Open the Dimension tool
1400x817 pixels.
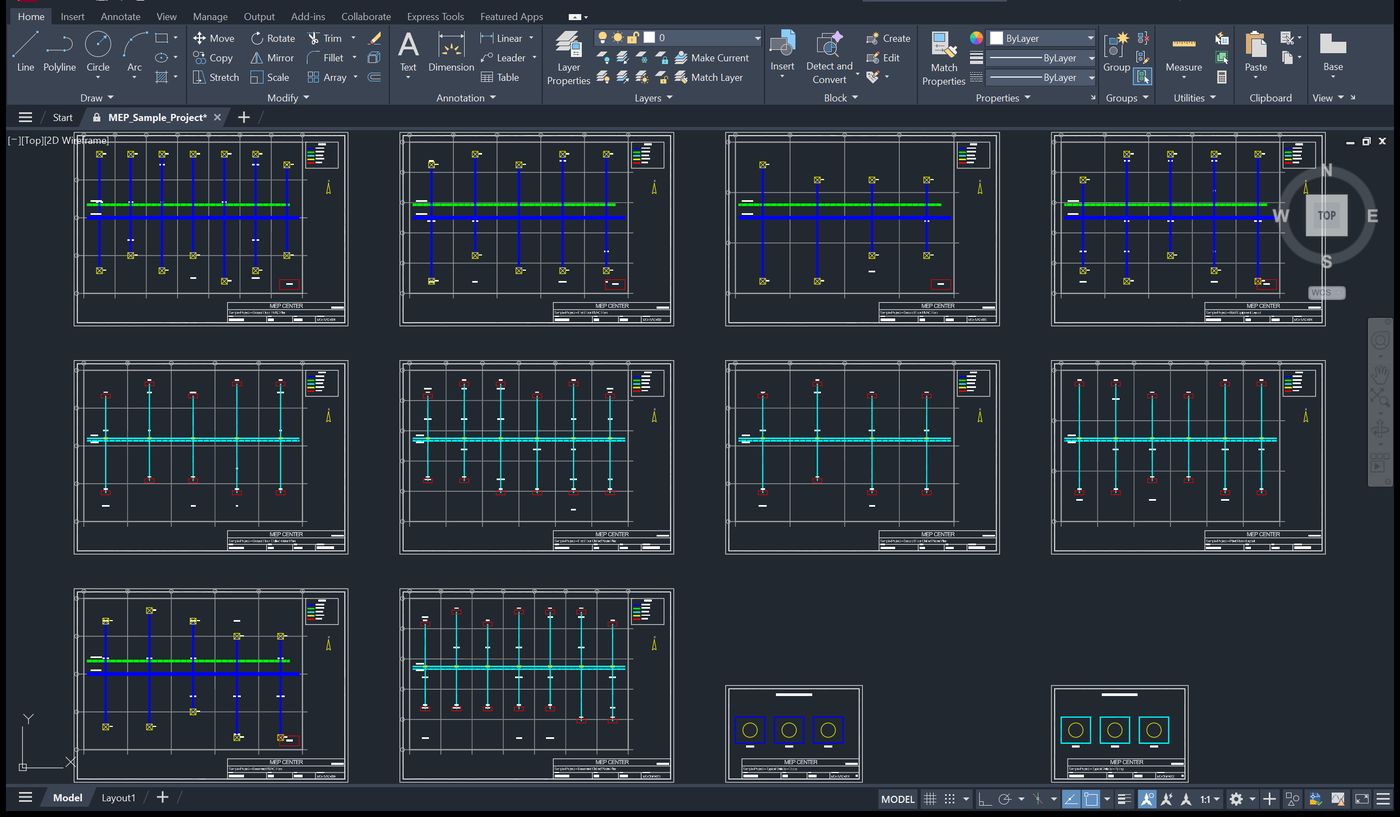pos(451,52)
